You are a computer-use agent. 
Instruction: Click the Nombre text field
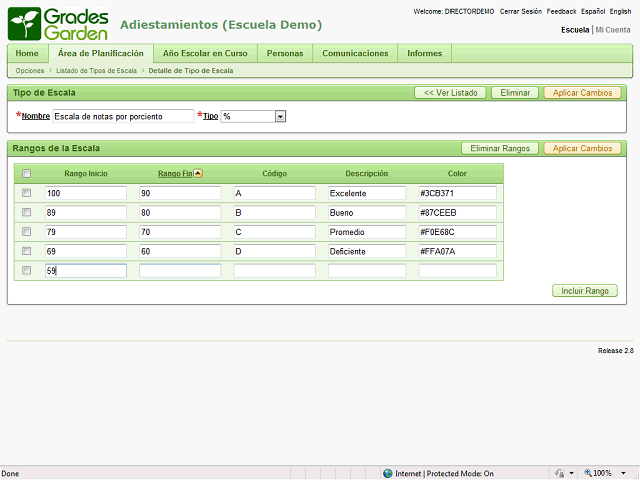(x=122, y=116)
